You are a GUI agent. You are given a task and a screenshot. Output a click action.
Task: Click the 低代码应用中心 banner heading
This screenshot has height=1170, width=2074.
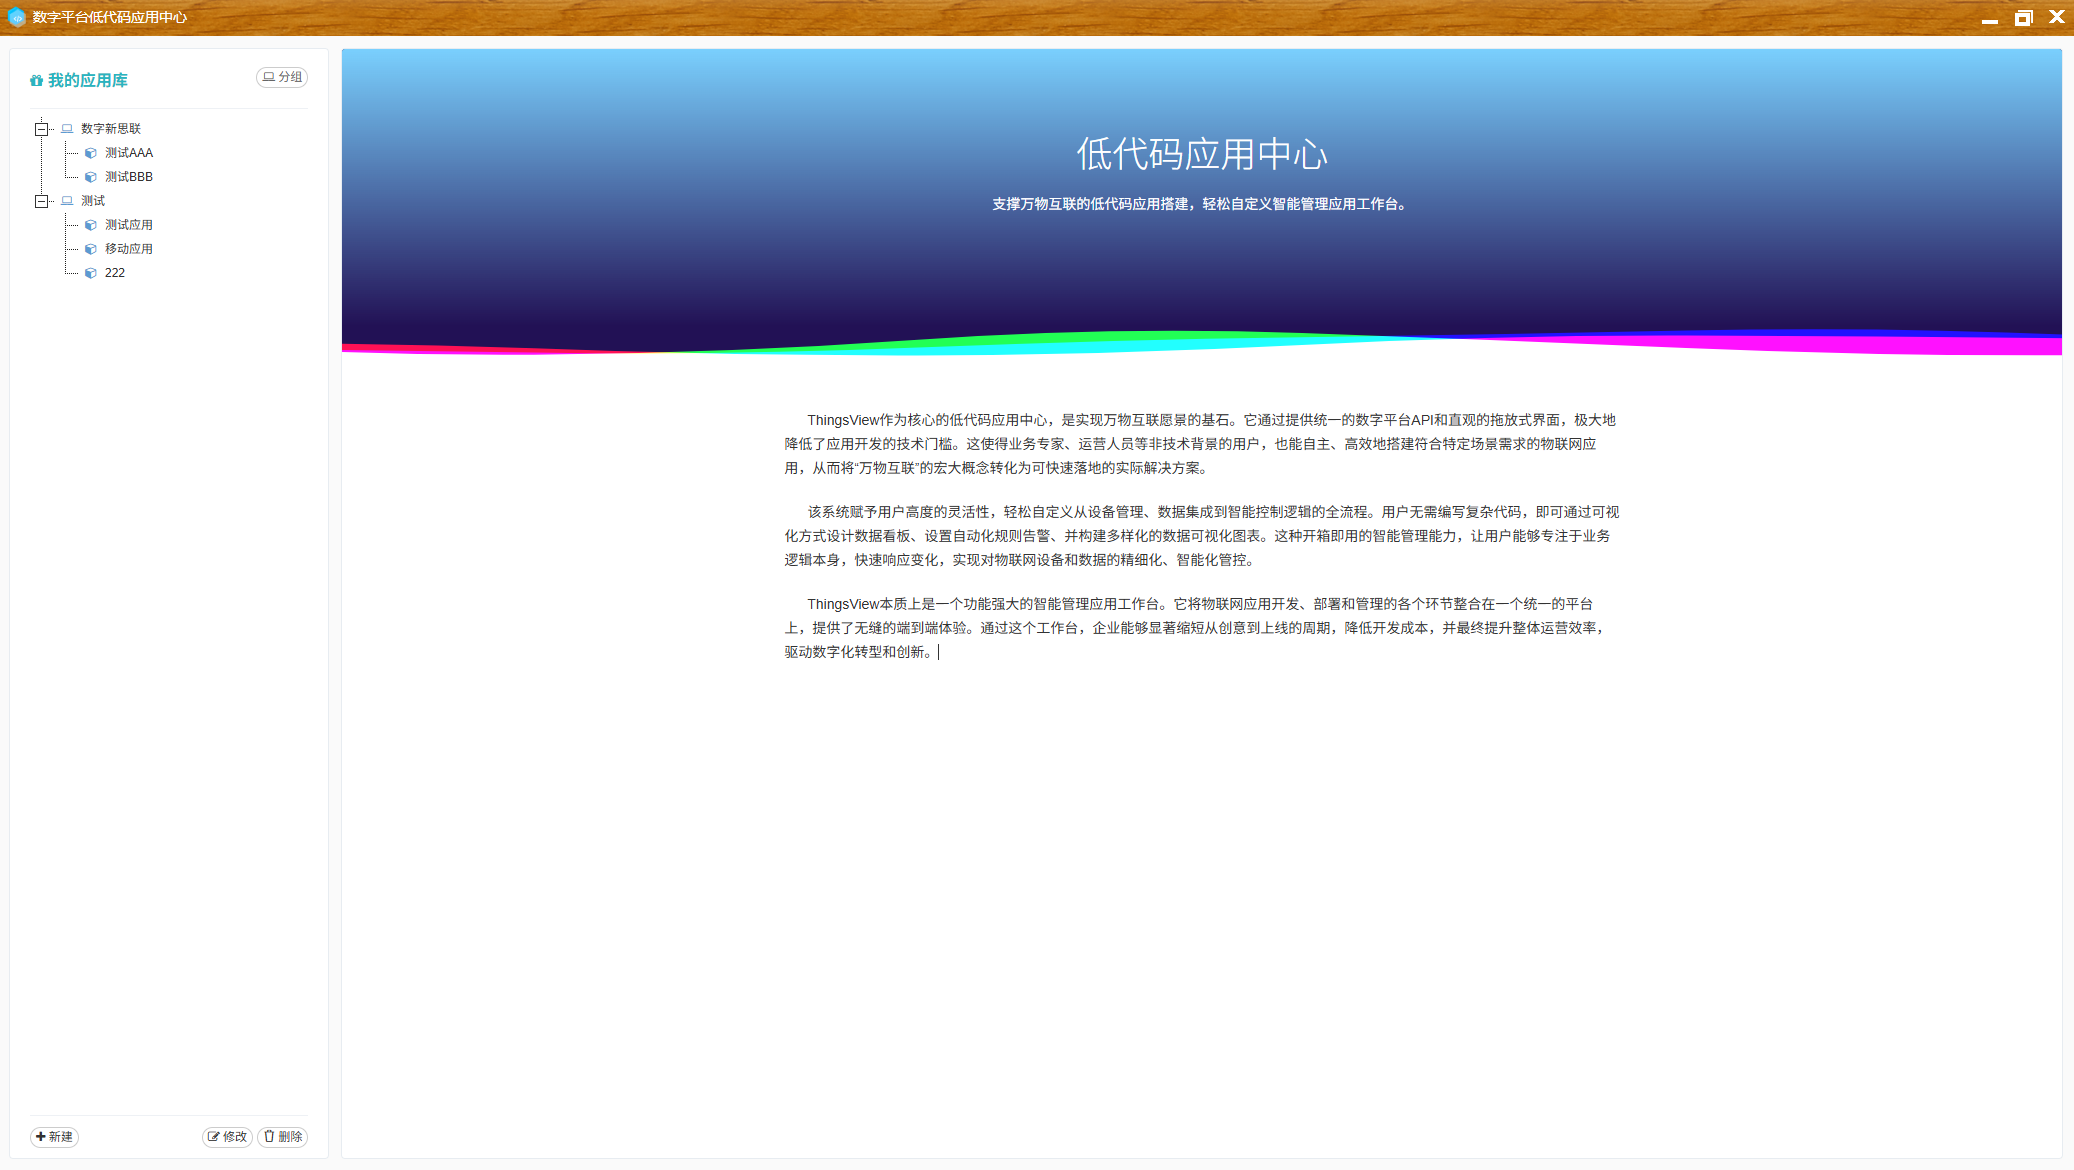coord(1201,154)
